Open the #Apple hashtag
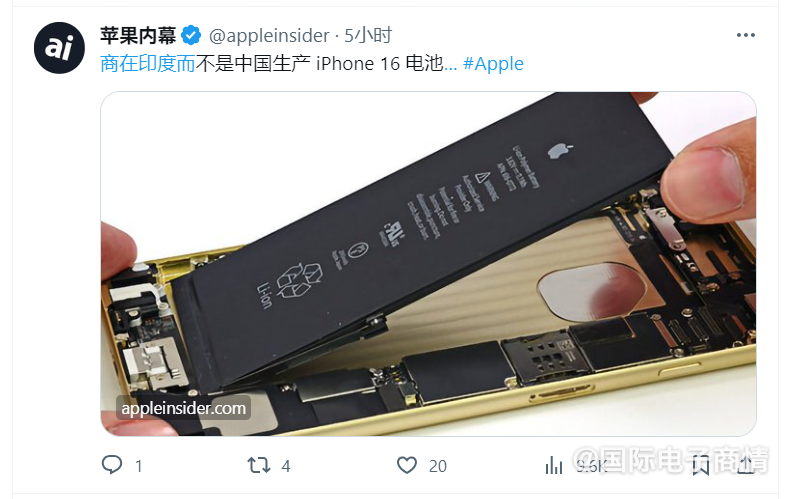This screenshot has height=499, width=790. pos(493,64)
